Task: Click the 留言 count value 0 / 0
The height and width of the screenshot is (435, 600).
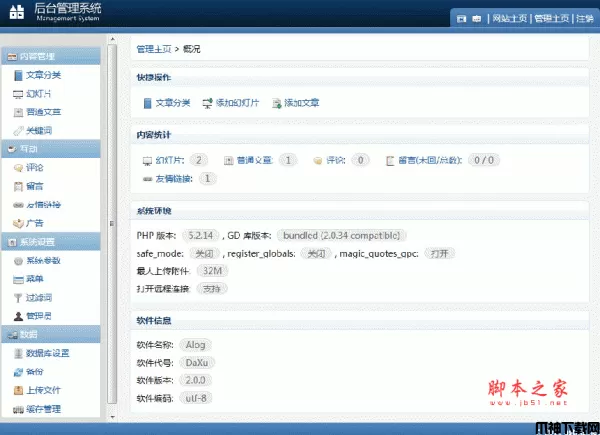Action: [x=484, y=160]
